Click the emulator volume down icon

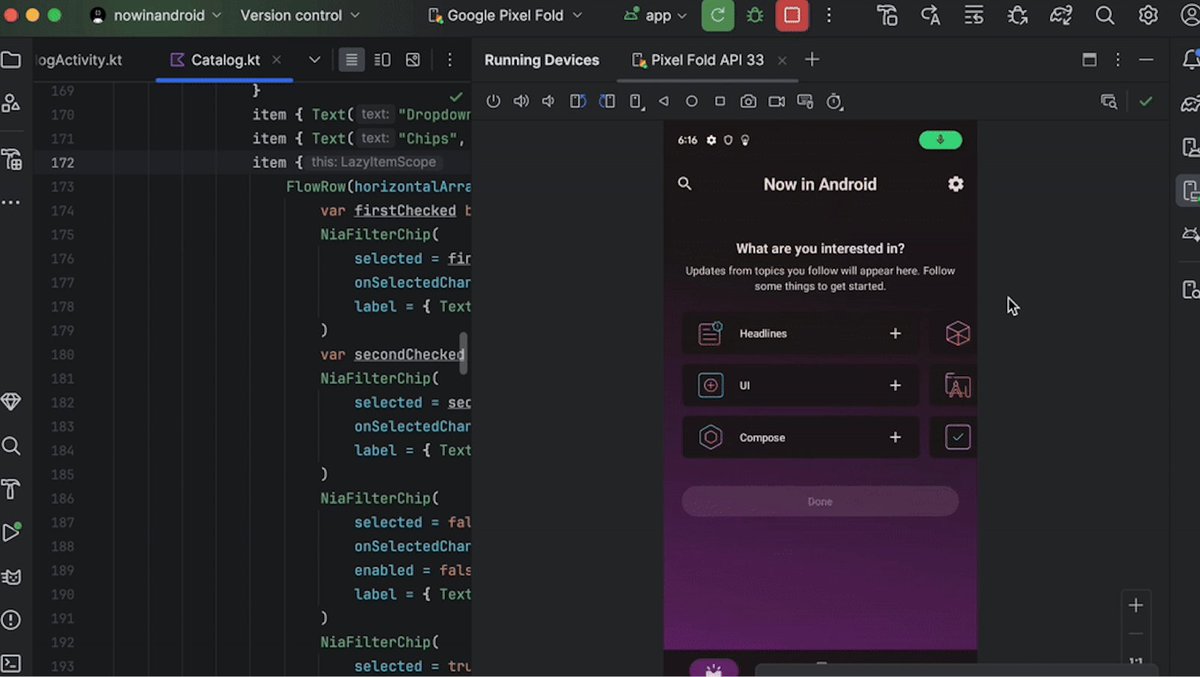[548, 101]
